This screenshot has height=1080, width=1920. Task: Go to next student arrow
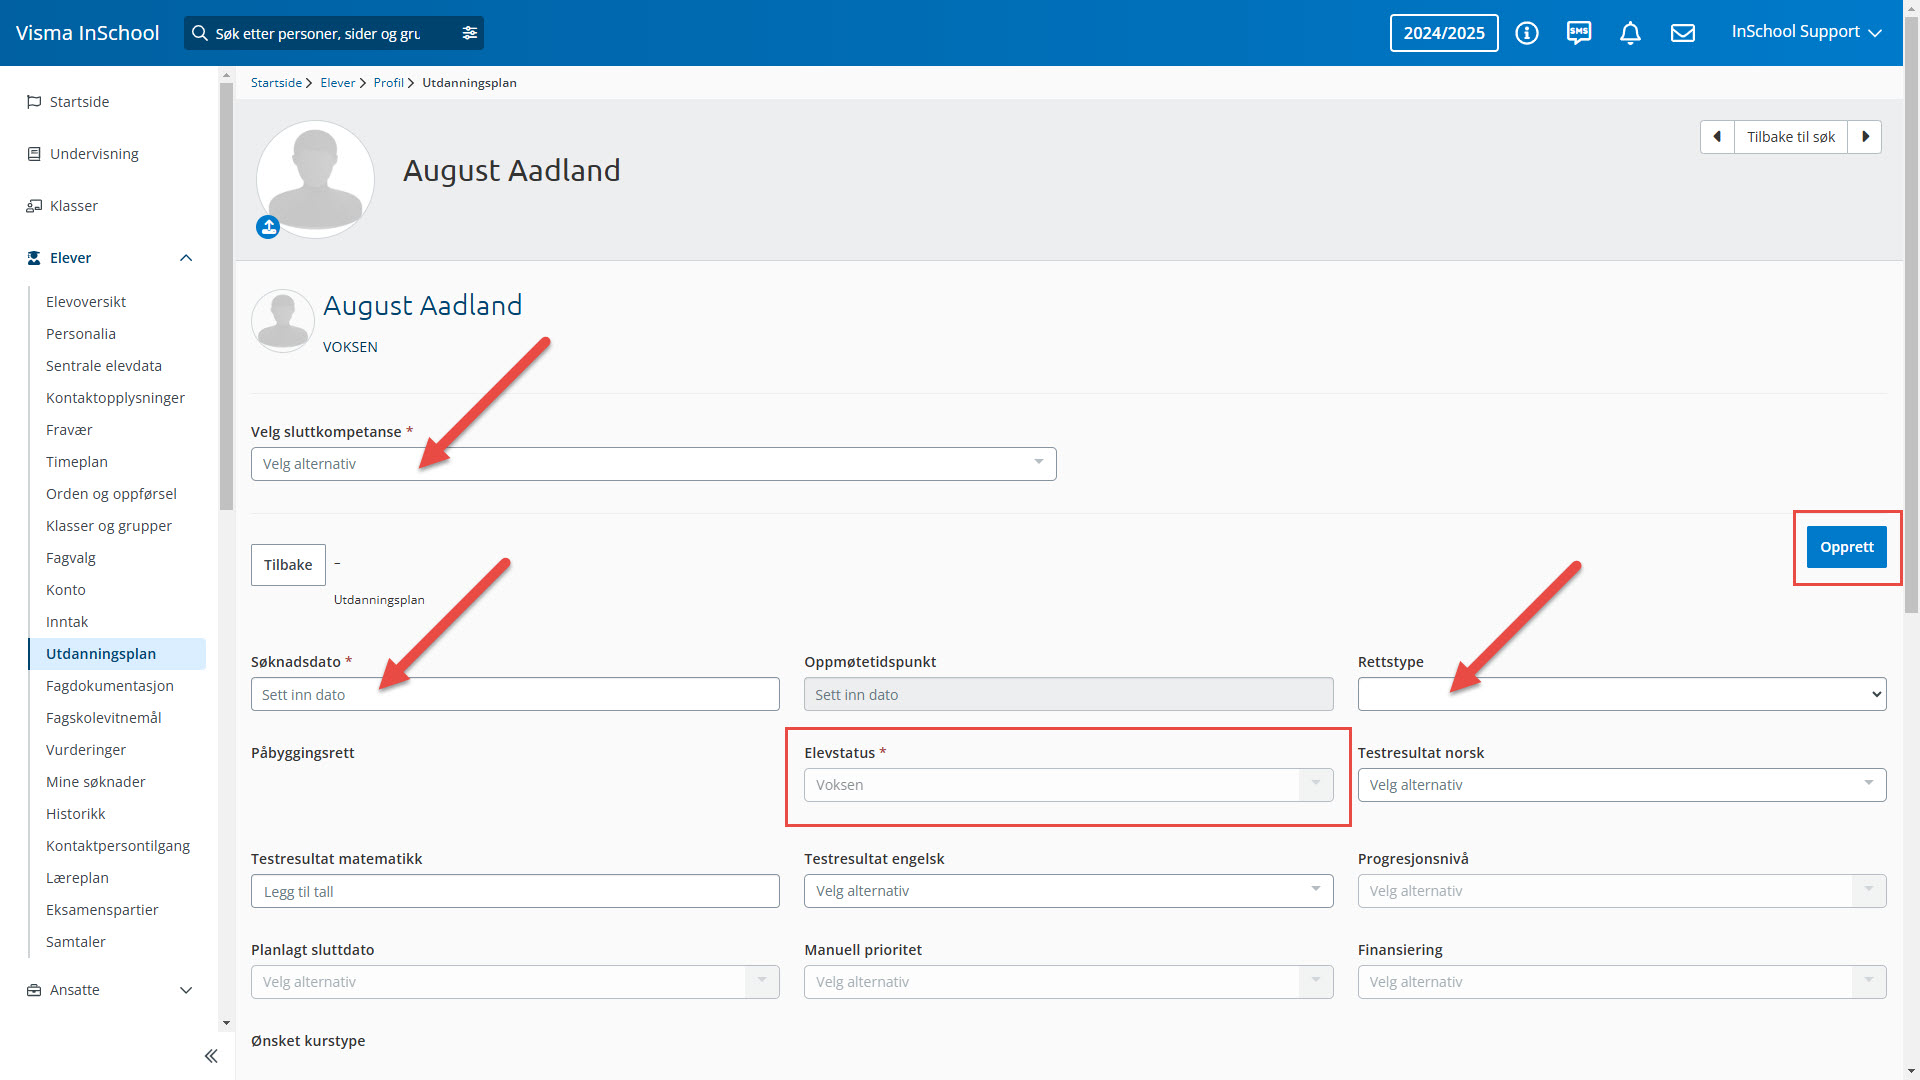click(1865, 137)
